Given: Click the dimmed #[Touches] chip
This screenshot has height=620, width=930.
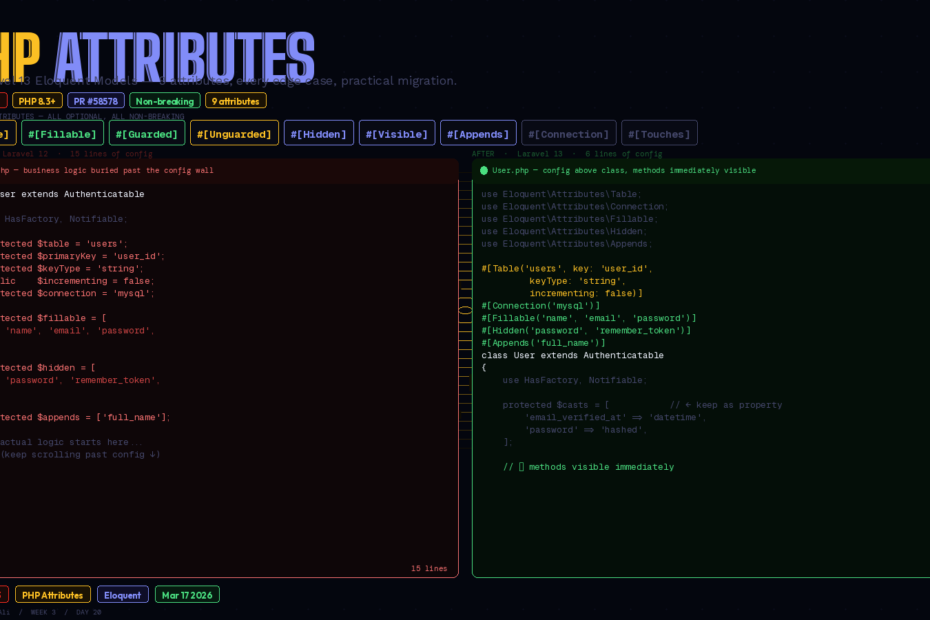Looking at the screenshot, I should coord(659,134).
